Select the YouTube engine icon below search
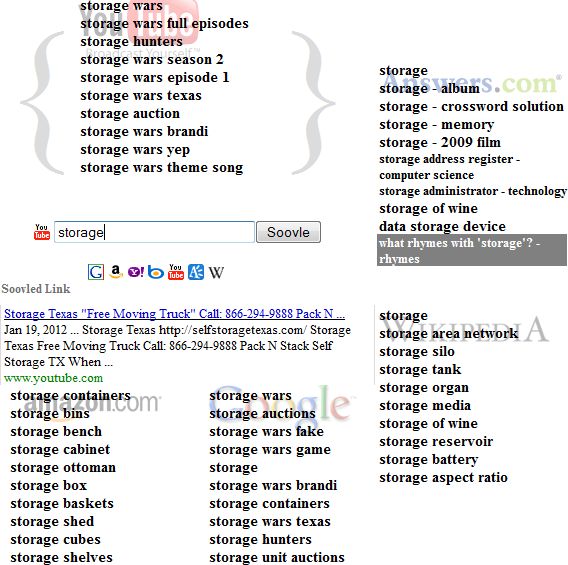The height and width of the screenshot is (565, 568). [x=176, y=272]
